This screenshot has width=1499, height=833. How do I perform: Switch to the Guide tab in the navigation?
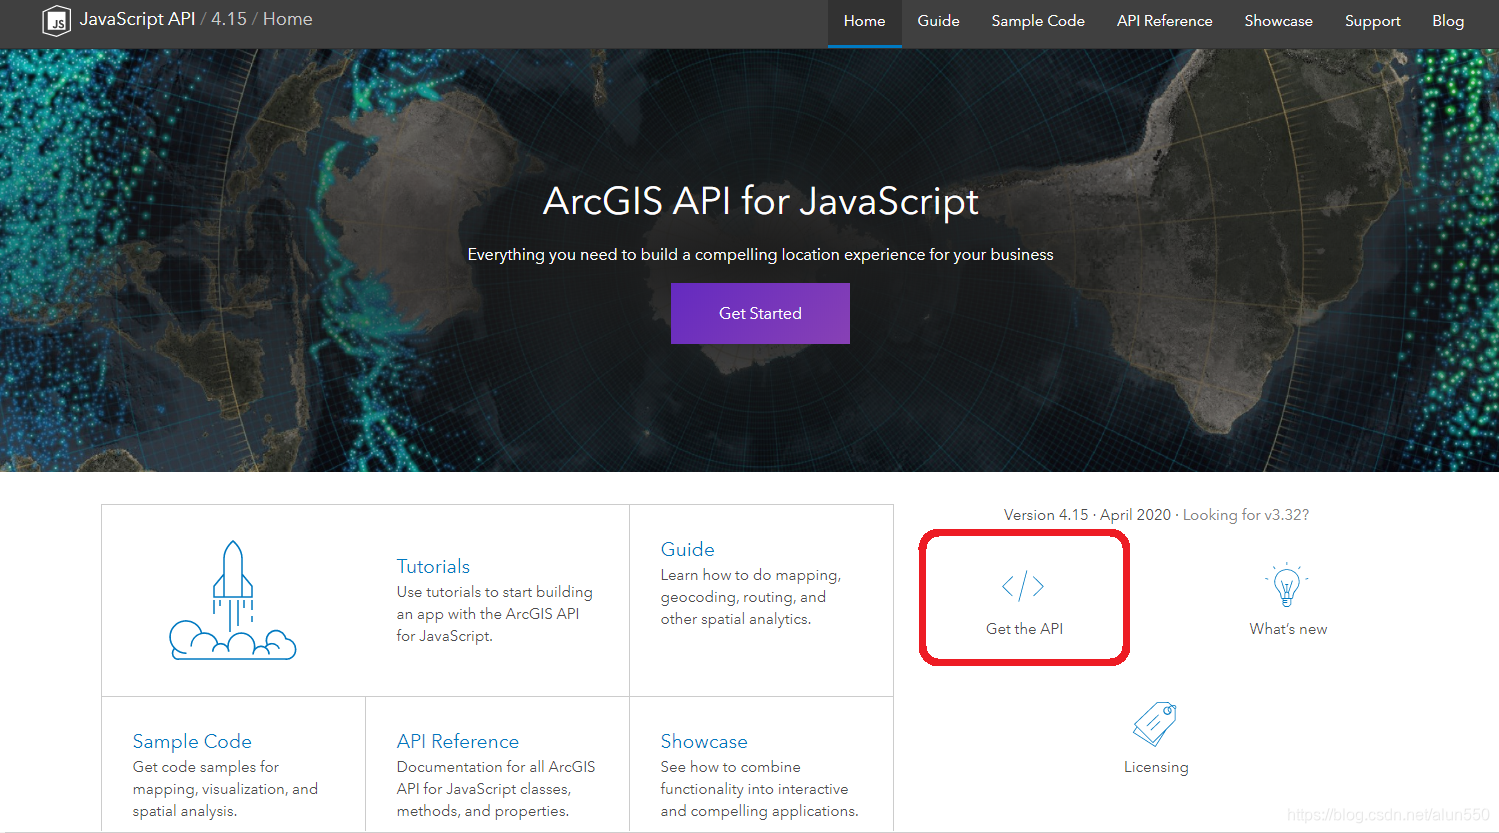[937, 20]
